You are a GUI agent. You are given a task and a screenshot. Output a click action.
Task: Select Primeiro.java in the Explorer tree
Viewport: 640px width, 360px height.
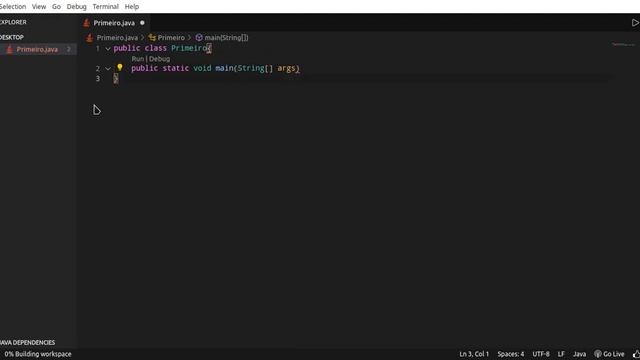click(37, 49)
